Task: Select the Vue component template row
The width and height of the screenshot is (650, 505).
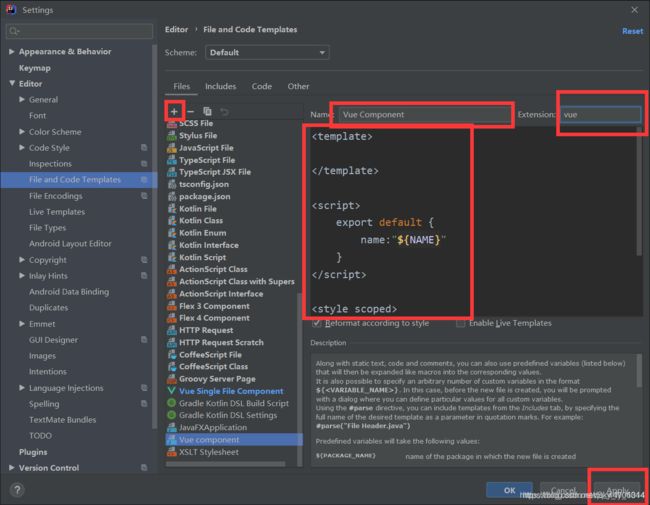Action: click(x=234, y=439)
